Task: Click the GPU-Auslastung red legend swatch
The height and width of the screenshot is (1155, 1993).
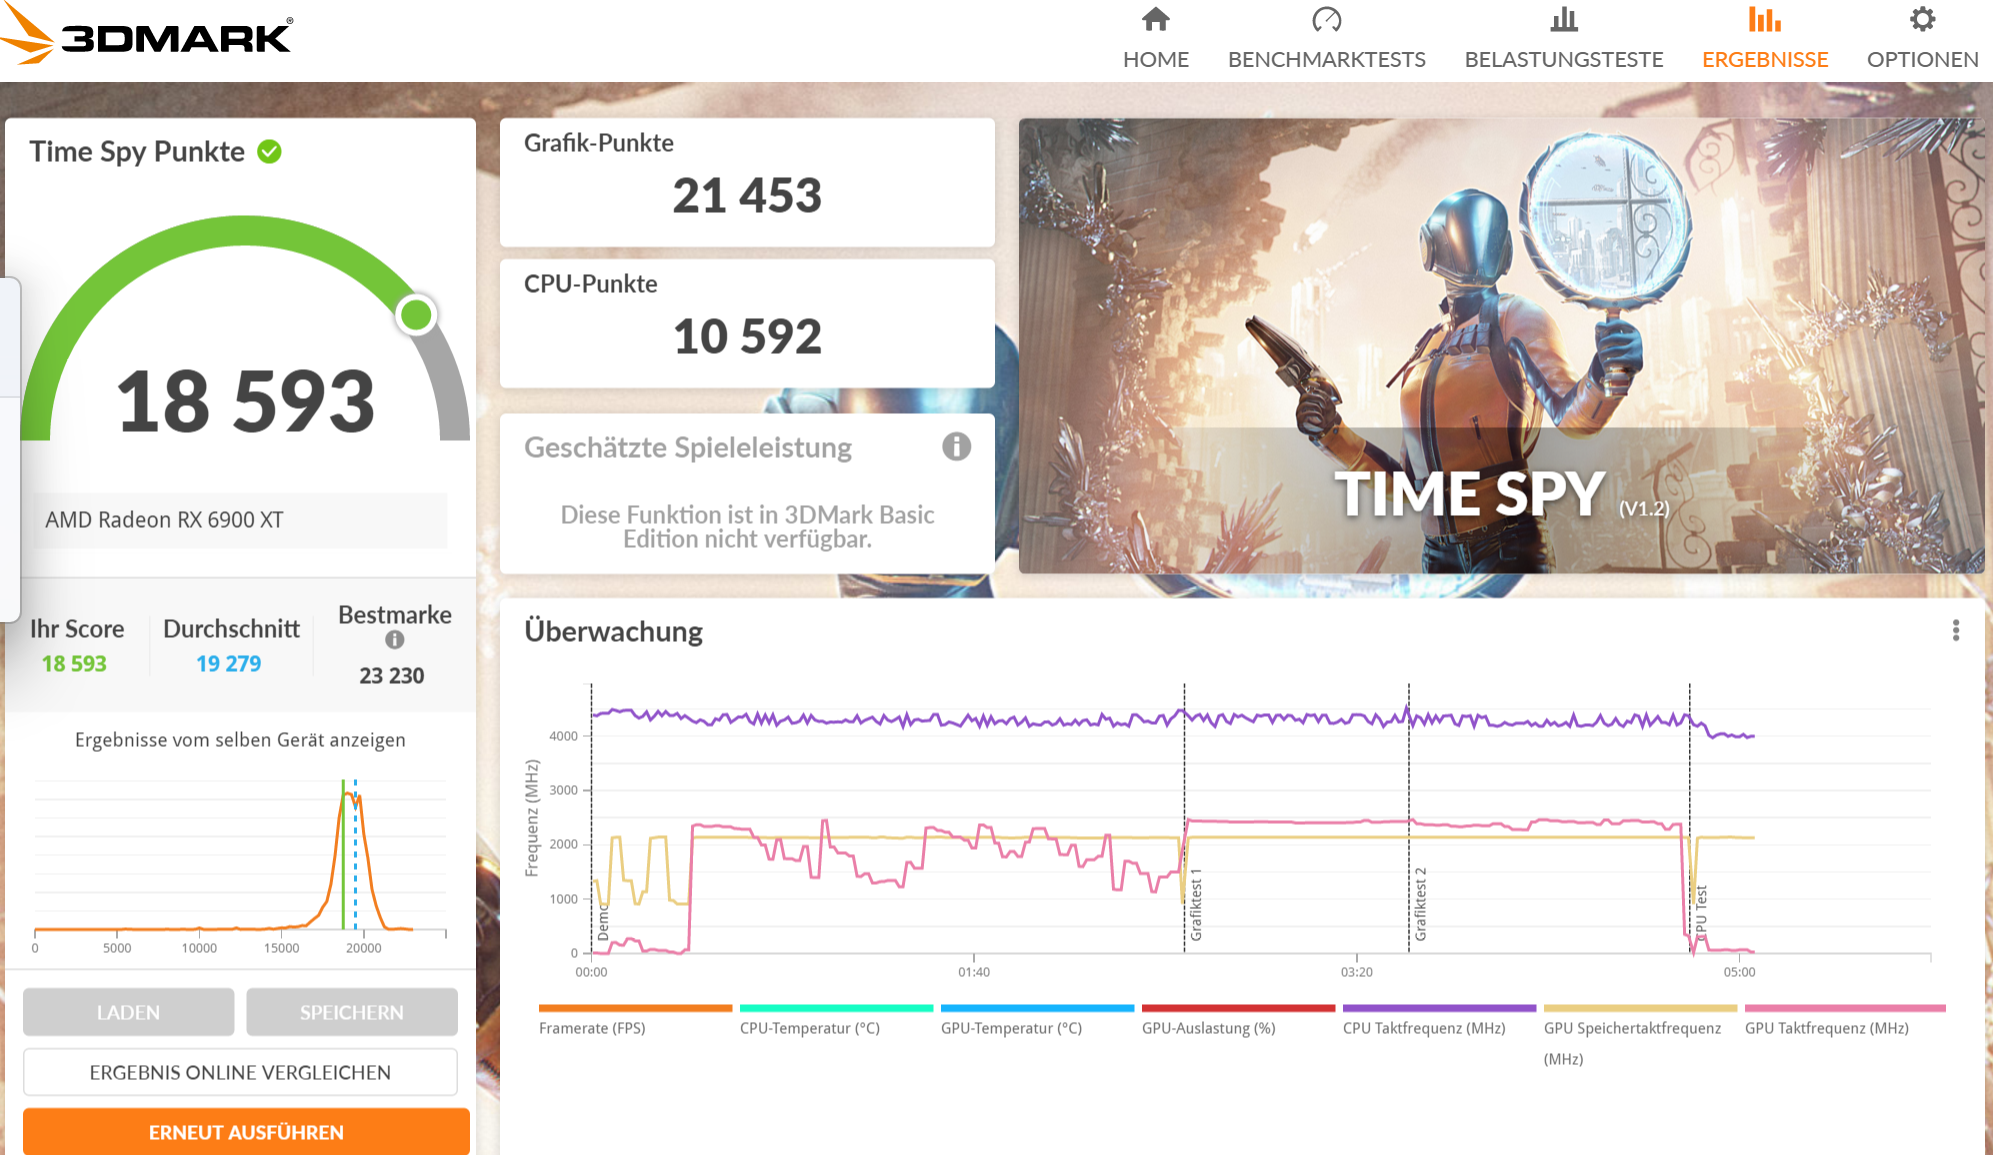Action: (1237, 1008)
